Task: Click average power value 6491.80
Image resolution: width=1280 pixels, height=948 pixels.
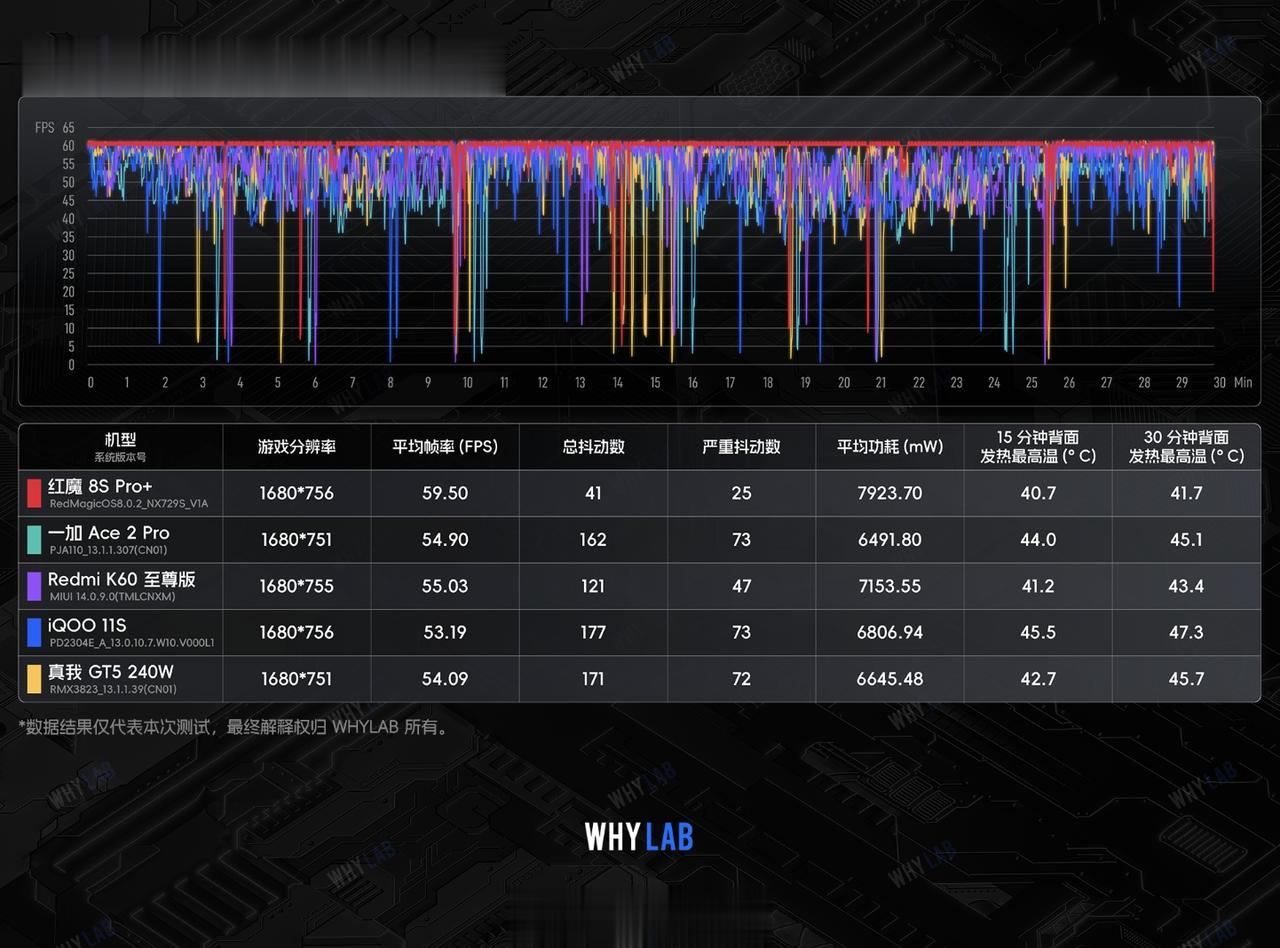Action: tap(890, 540)
